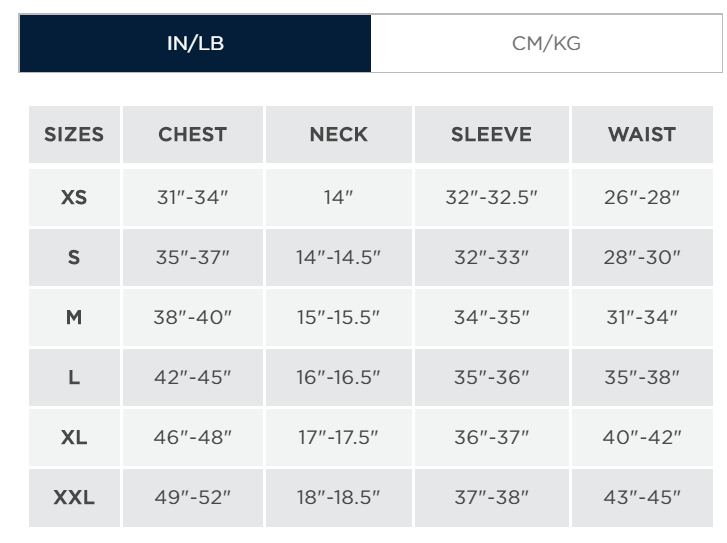This screenshot has height=543, width=727.
Task: Switch to the CM/KG unit tab
Action: (545, 44)
